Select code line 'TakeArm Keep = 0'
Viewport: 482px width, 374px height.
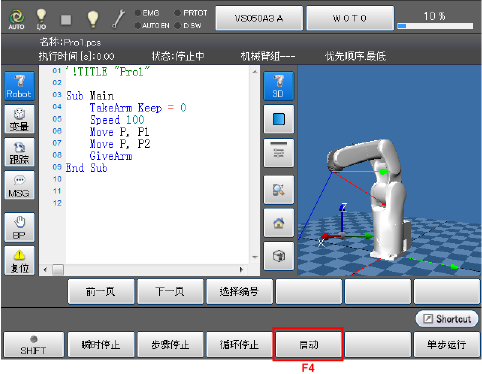point(138,108)
